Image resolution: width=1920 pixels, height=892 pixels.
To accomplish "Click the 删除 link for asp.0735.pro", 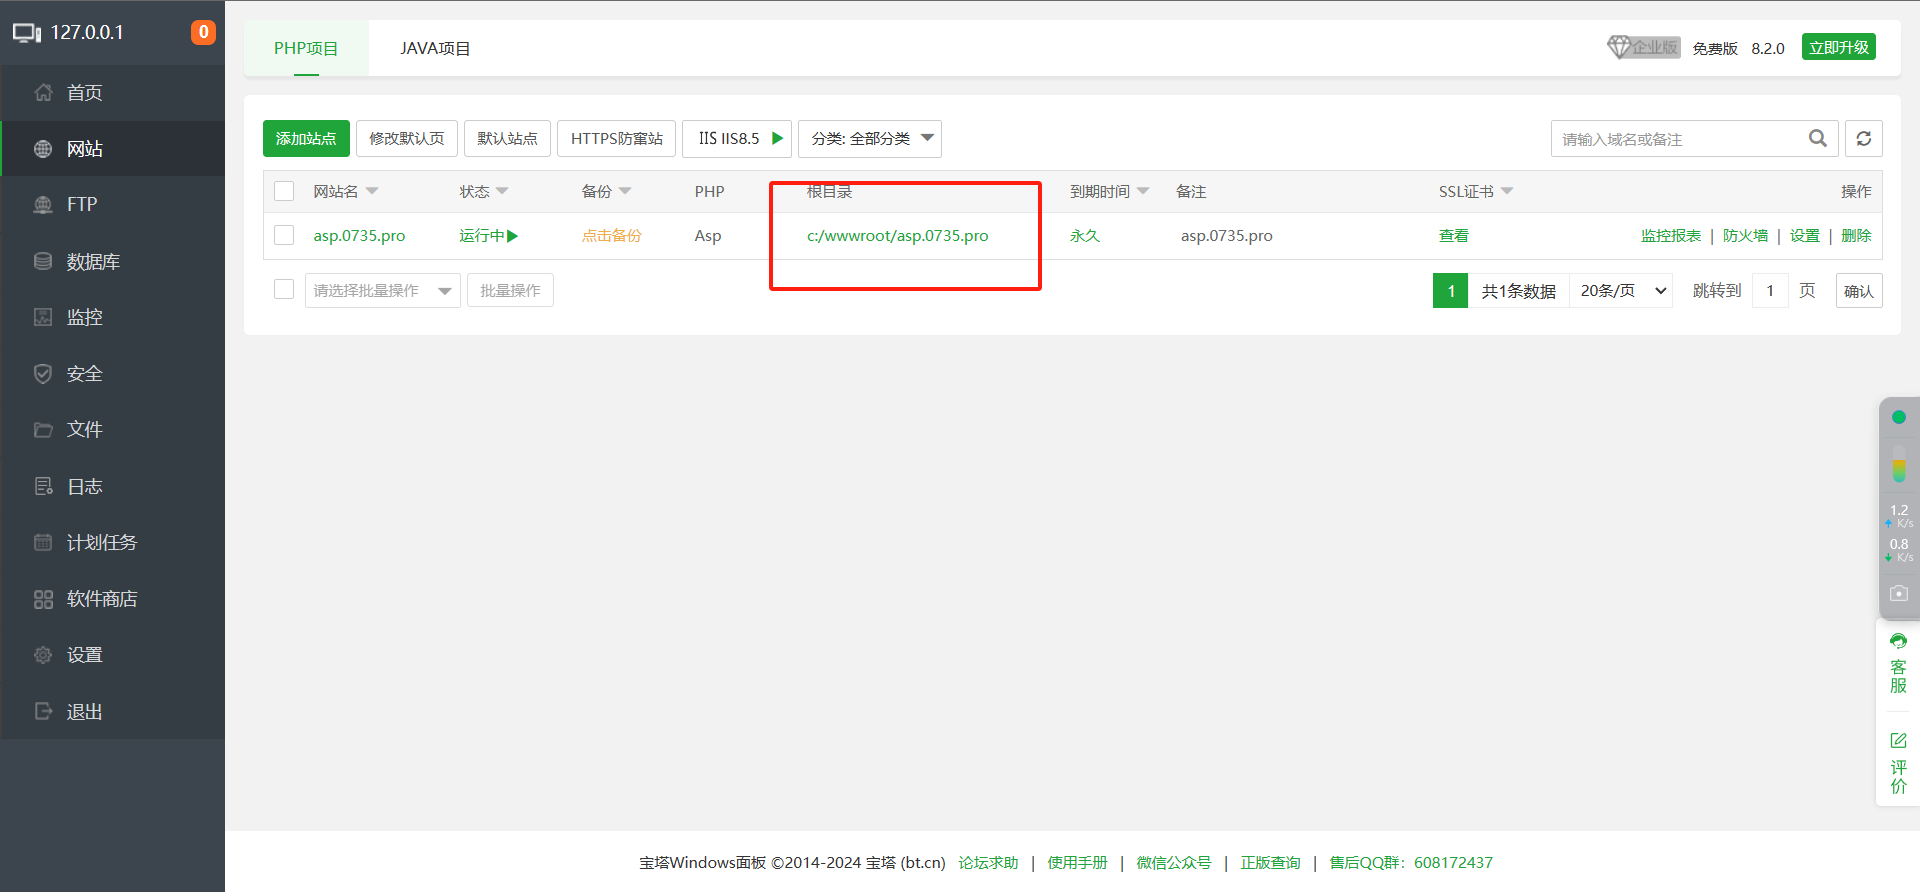I will 1856,236.
